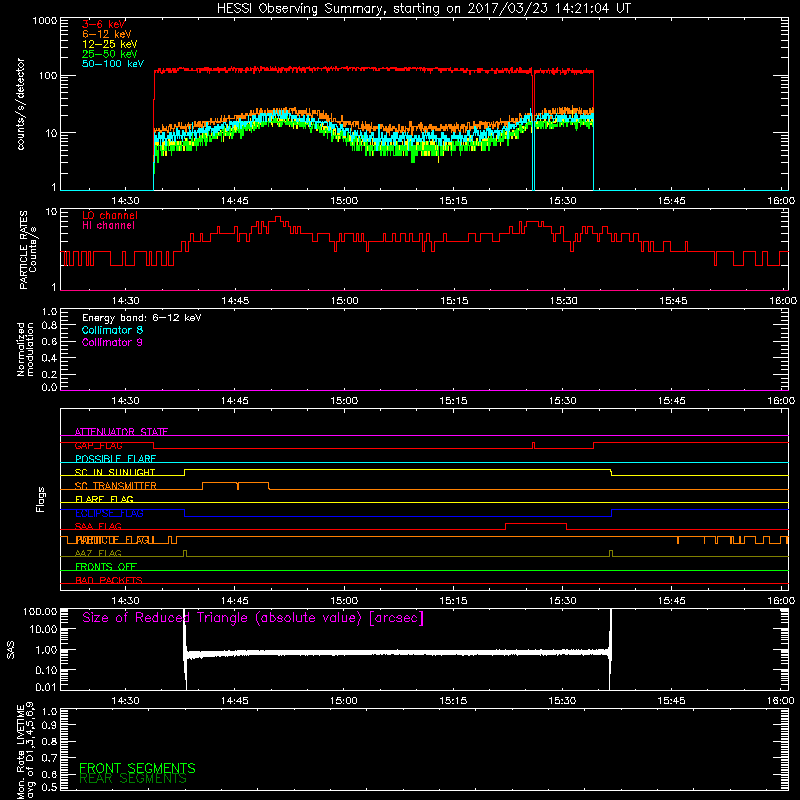Click the SC_IN_SUNLIGHT flag label
Screen dimensions: 800x800
click(x=115, y=472)
